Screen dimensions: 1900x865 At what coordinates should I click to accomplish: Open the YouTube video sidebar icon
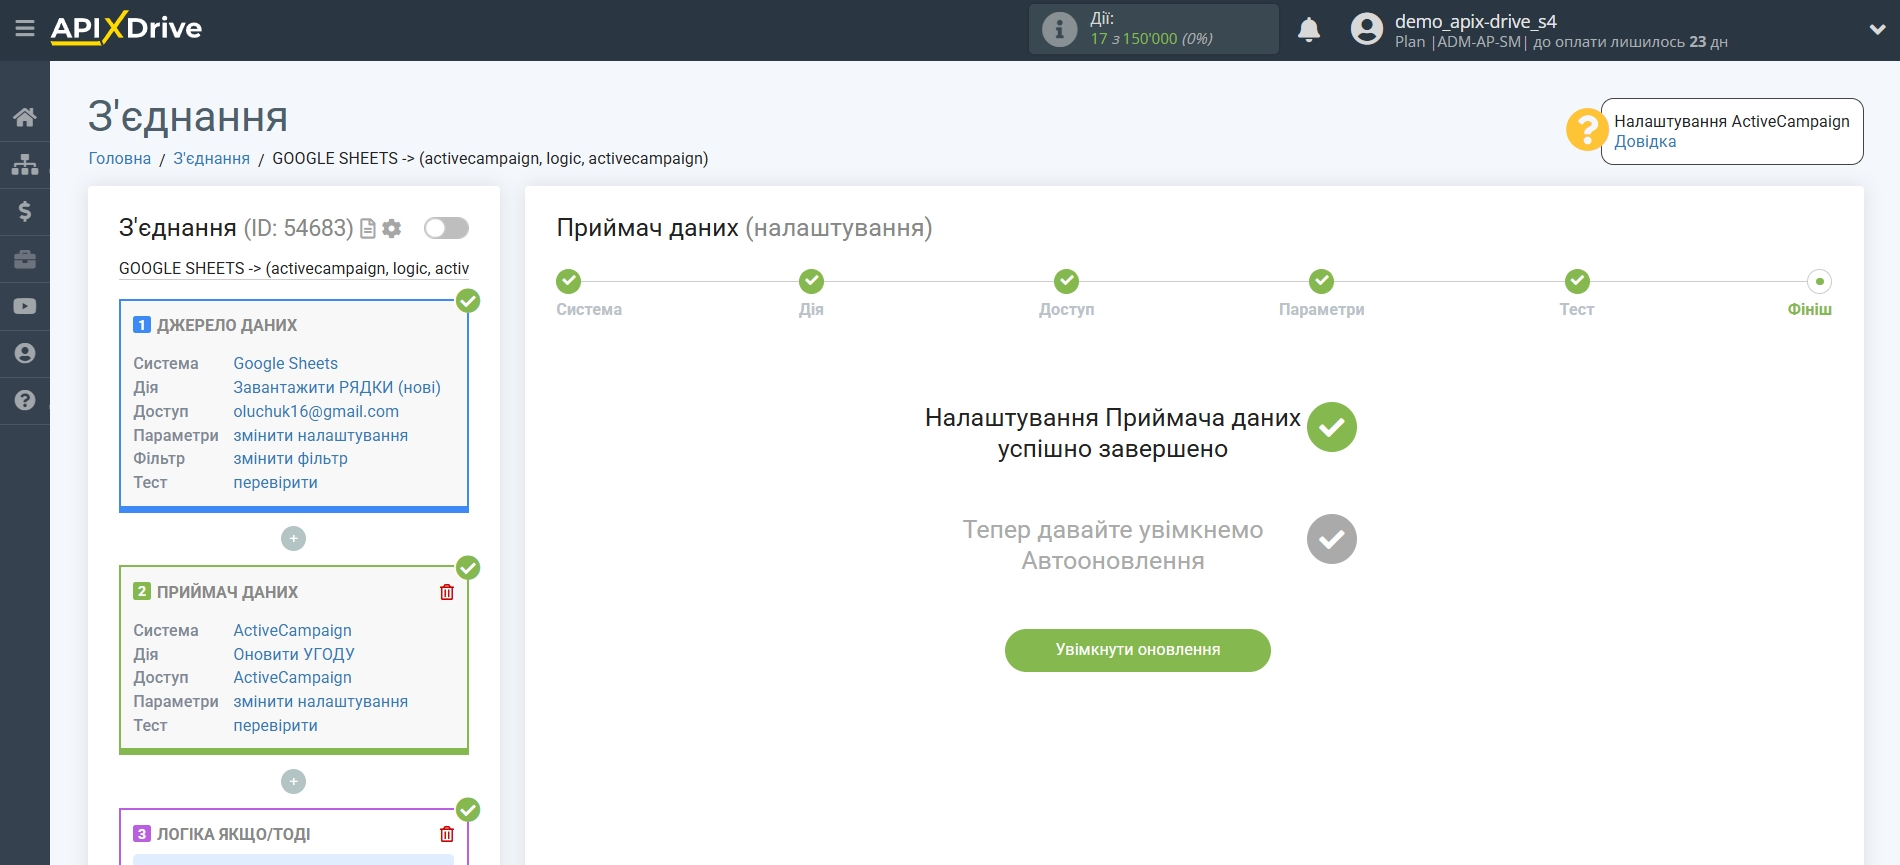pyautogui.click(x=25, y=306)
